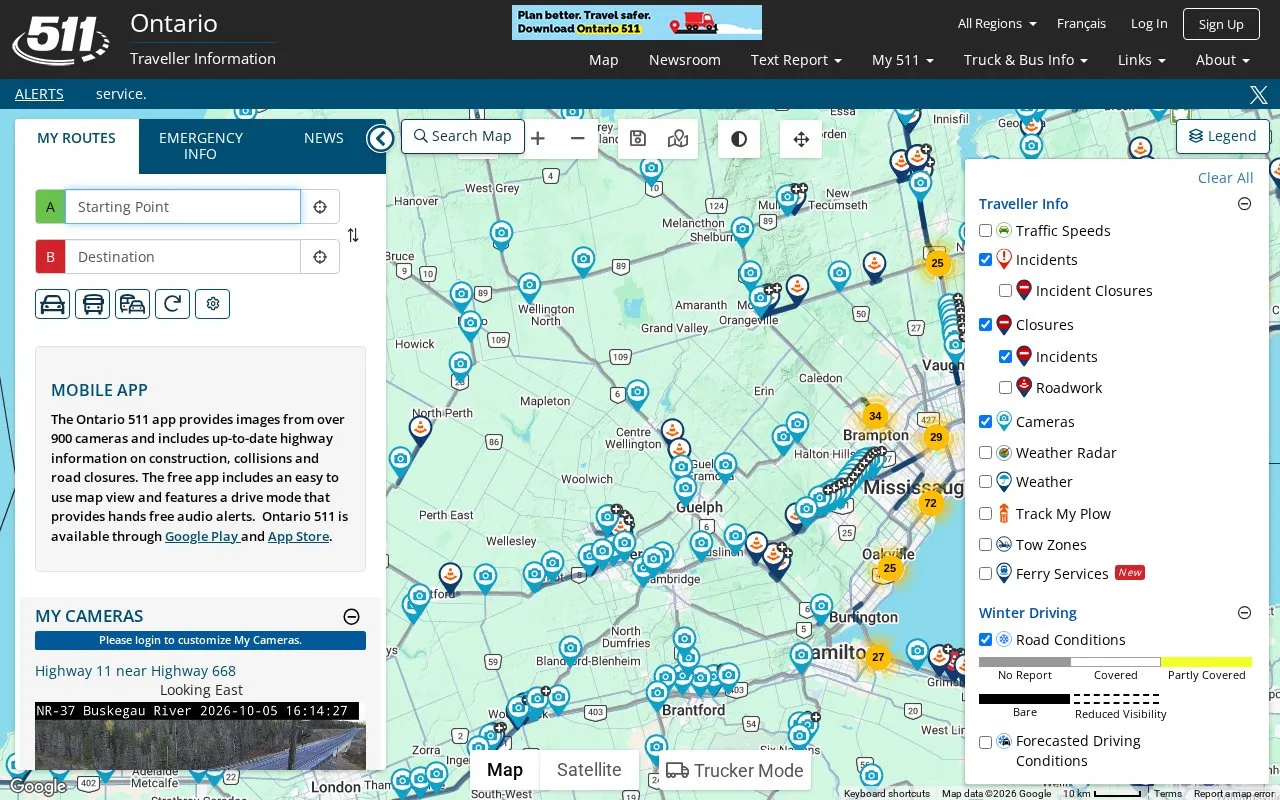Click Clear All in the legend panel
The image size is (1280, 800).
pos(1226,178)
